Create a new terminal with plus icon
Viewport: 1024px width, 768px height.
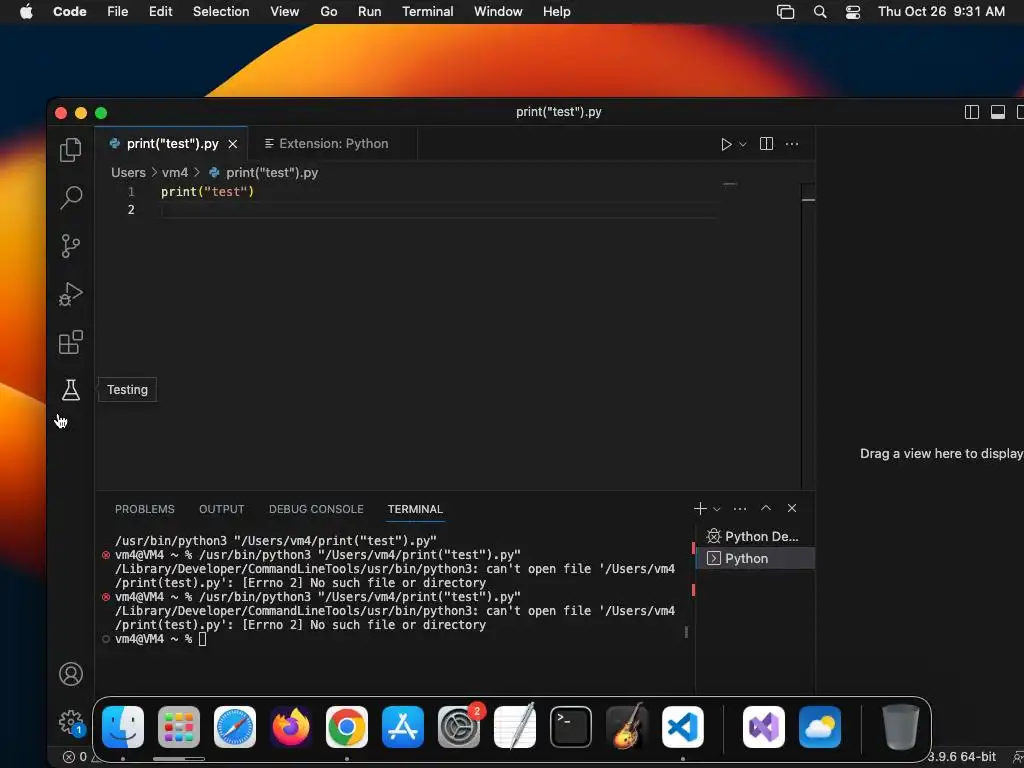tap(700, 508)
